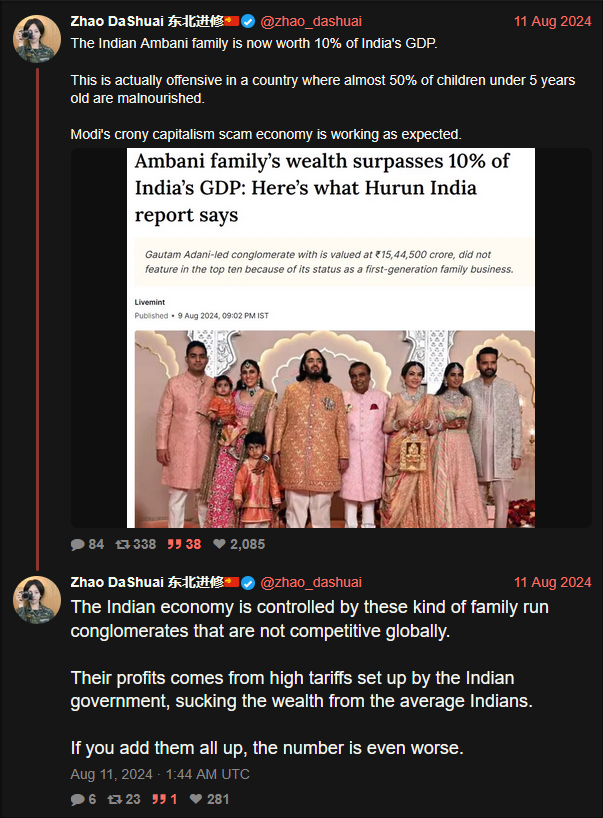Click the retweet icon with 23 count
The image size is (603, 818).
pos(115,799)
